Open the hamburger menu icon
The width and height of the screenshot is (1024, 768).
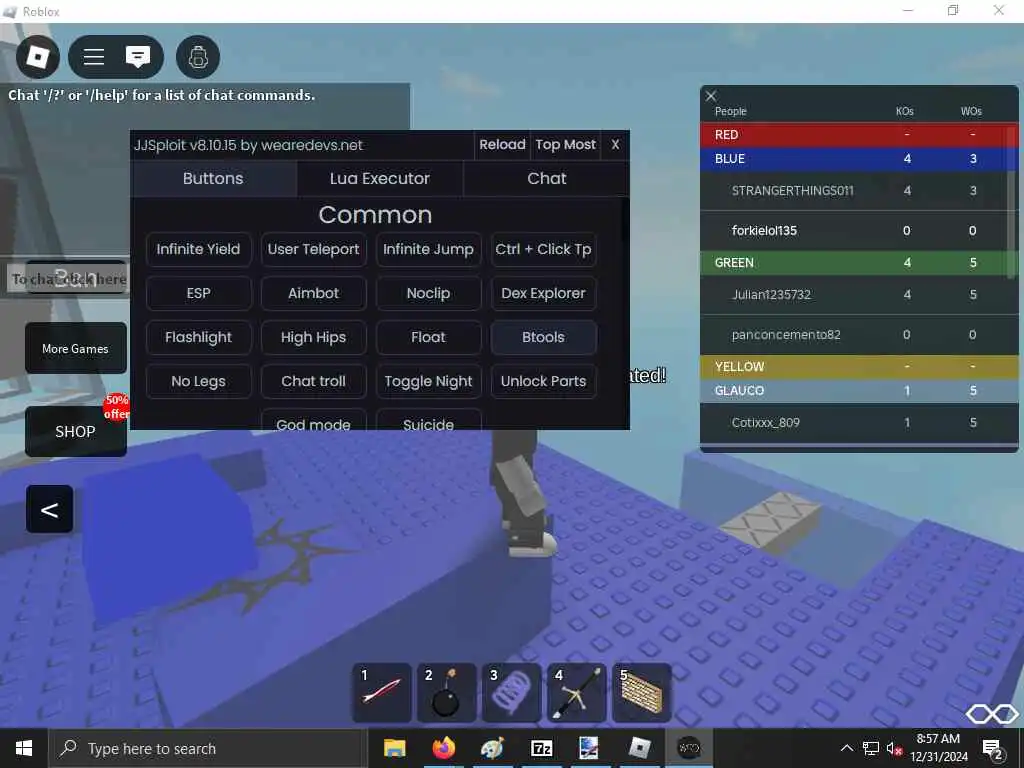(x=94, y=57)
